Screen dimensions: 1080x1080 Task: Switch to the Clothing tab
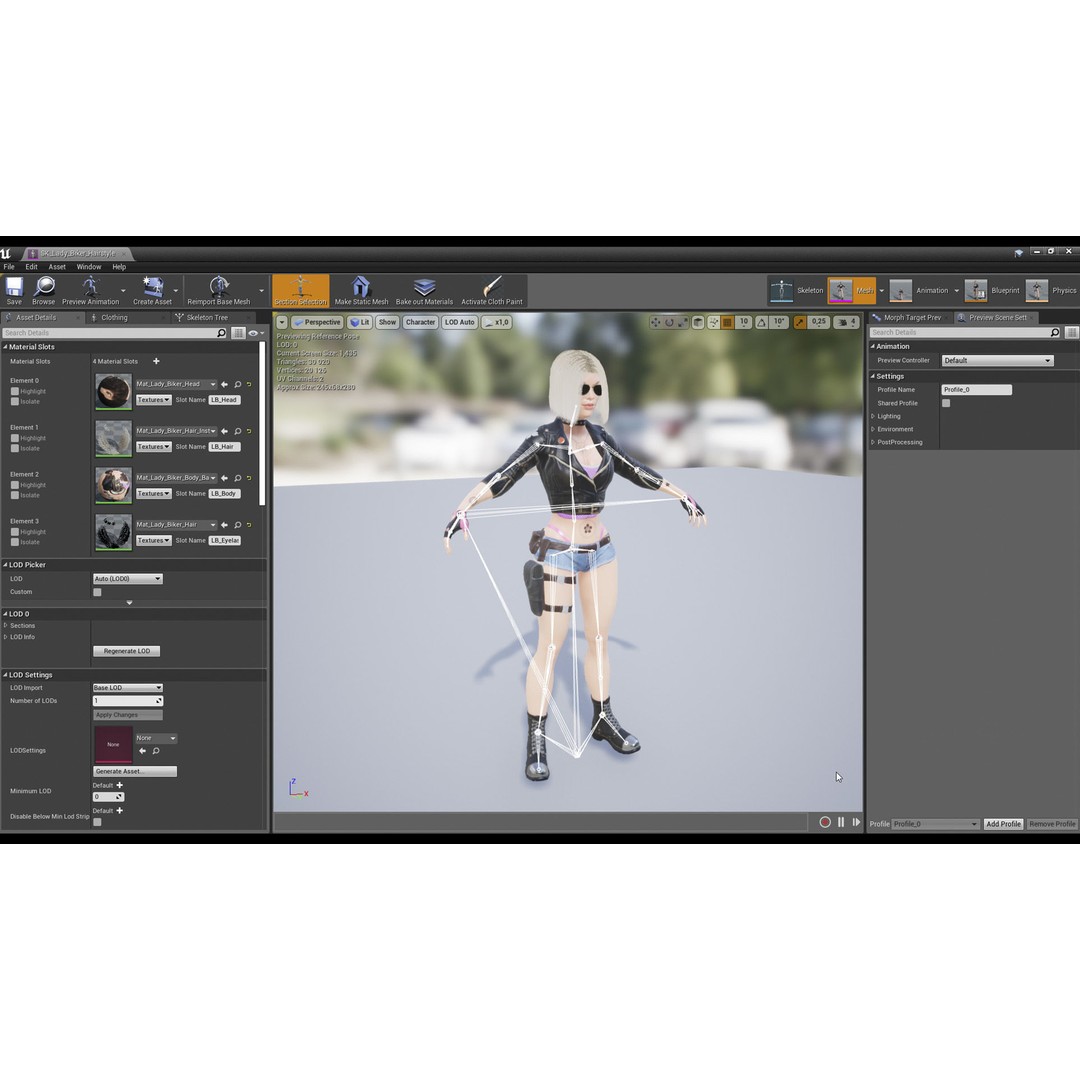114,318
